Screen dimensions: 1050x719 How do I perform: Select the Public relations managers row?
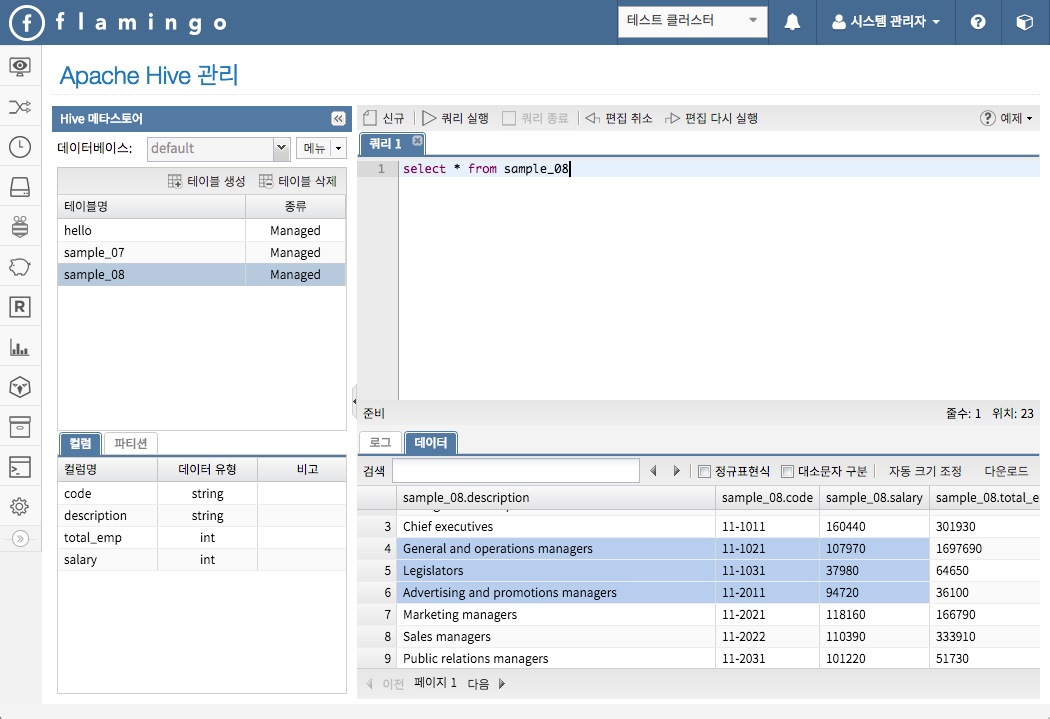(x=698, y=659)
